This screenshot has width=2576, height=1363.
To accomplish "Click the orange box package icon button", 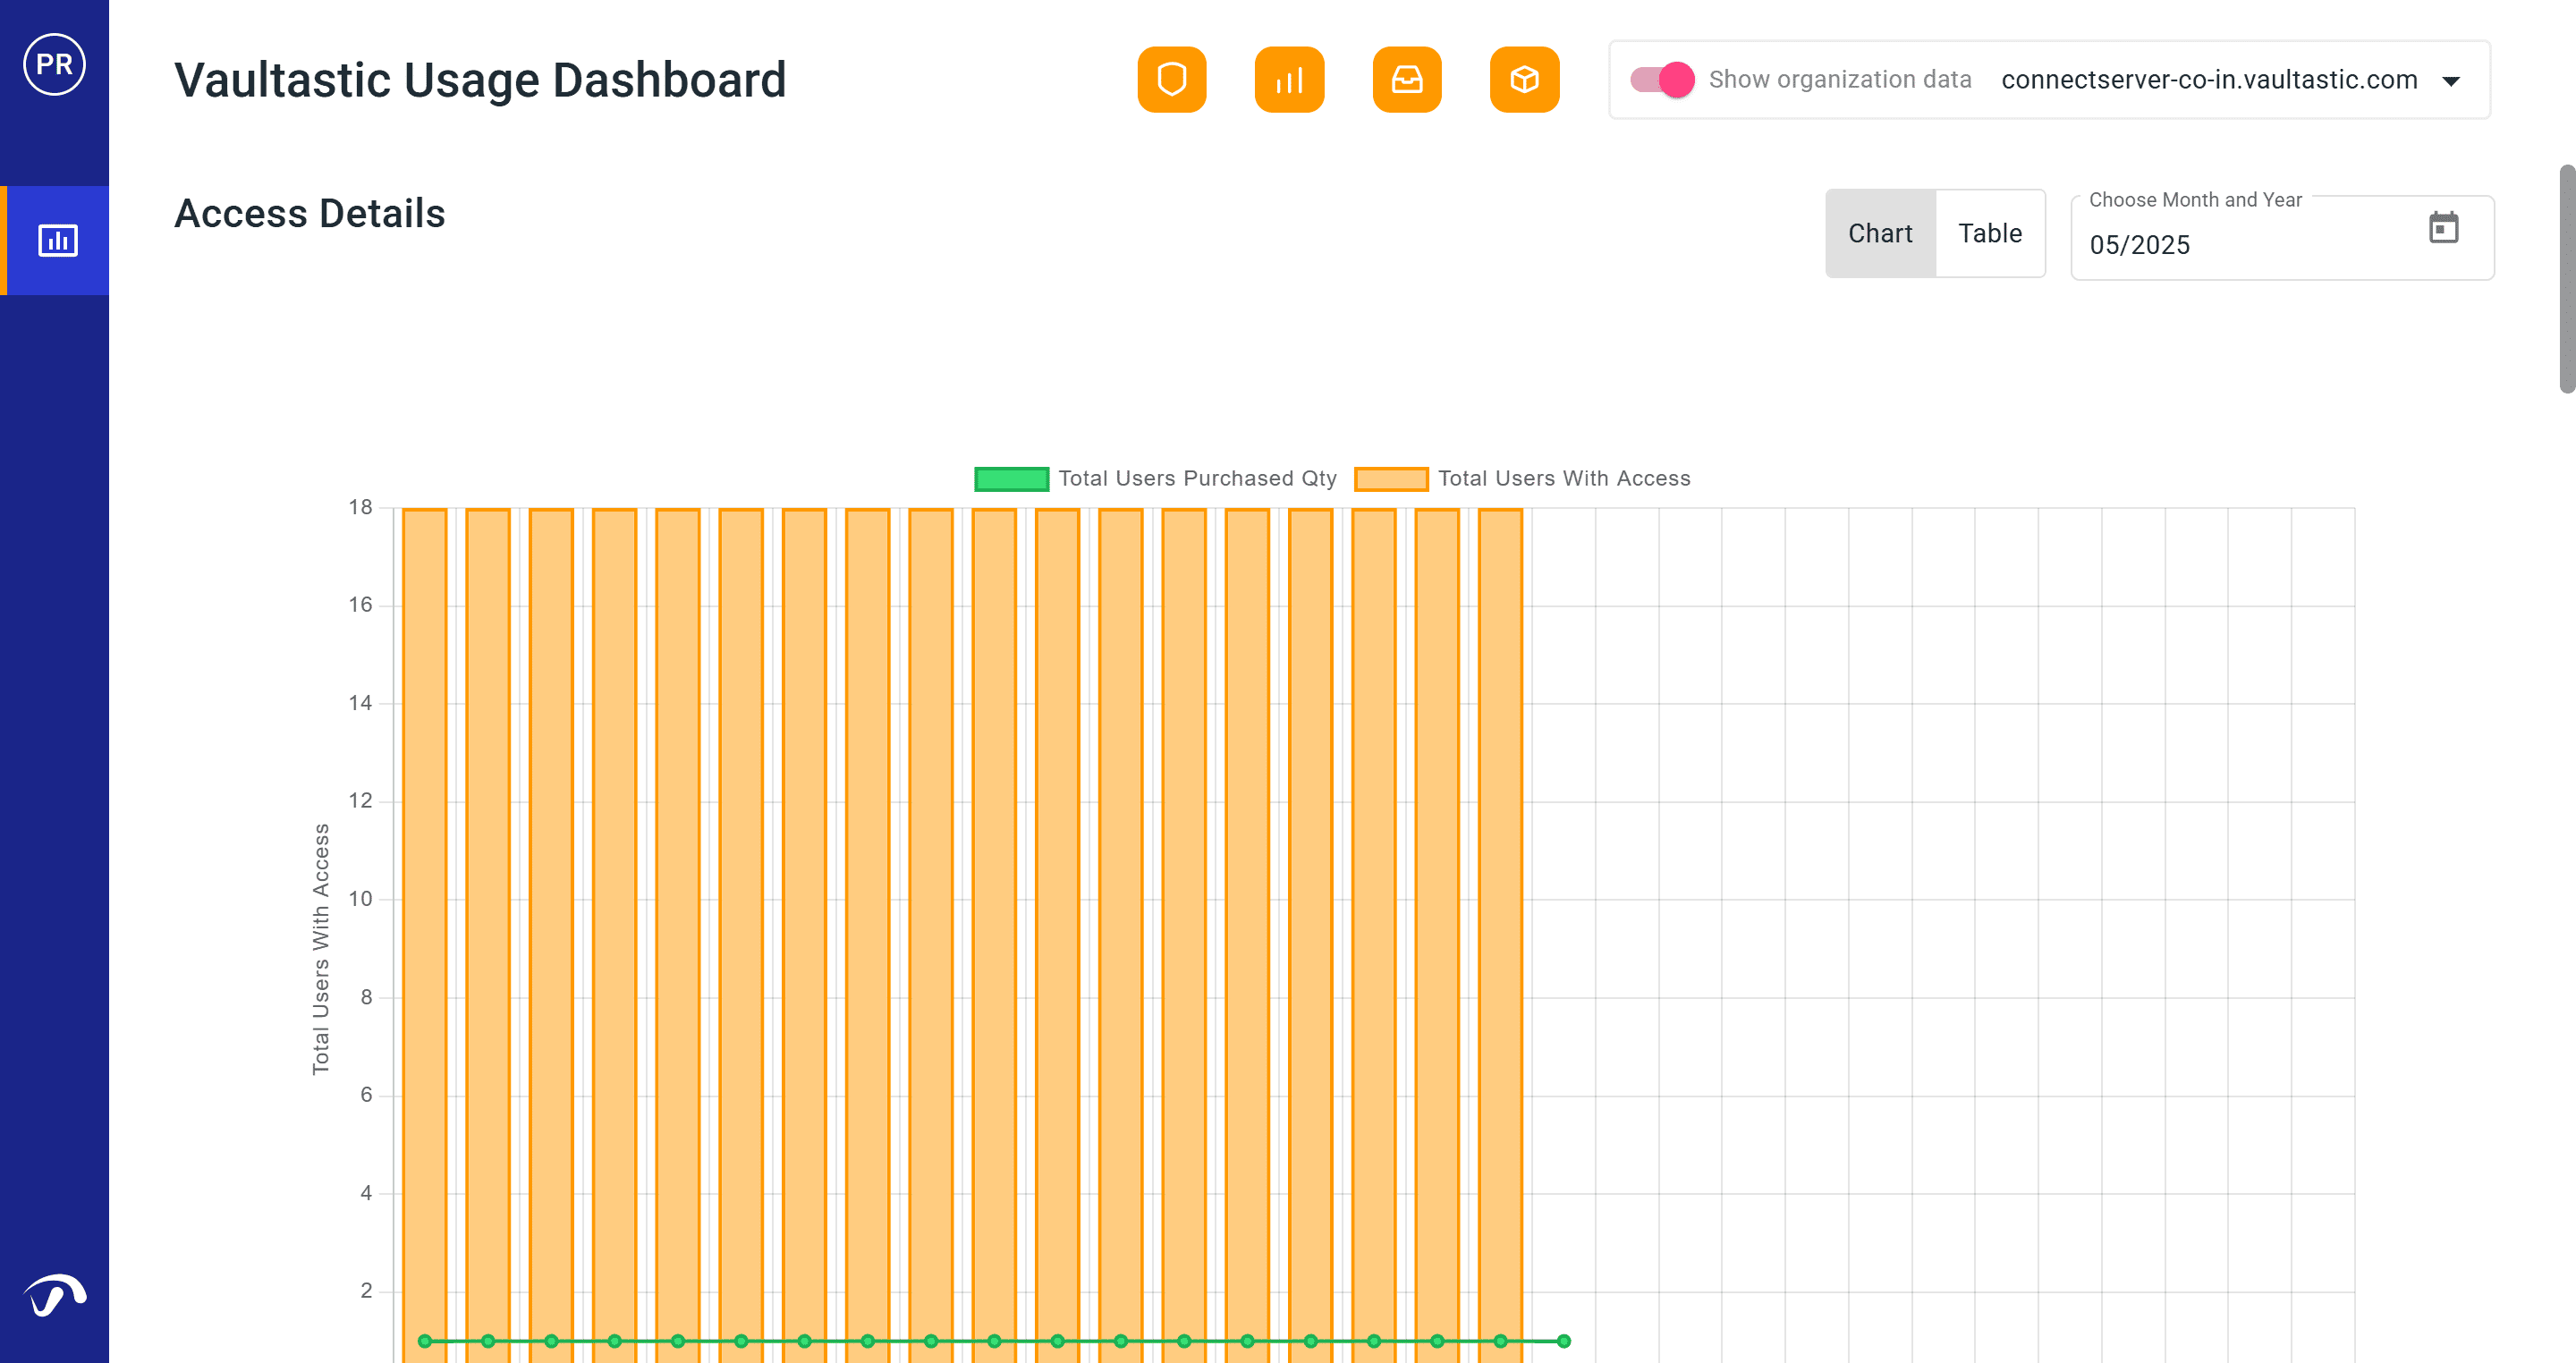I will pyautogui.click(x=1523, y=79).
